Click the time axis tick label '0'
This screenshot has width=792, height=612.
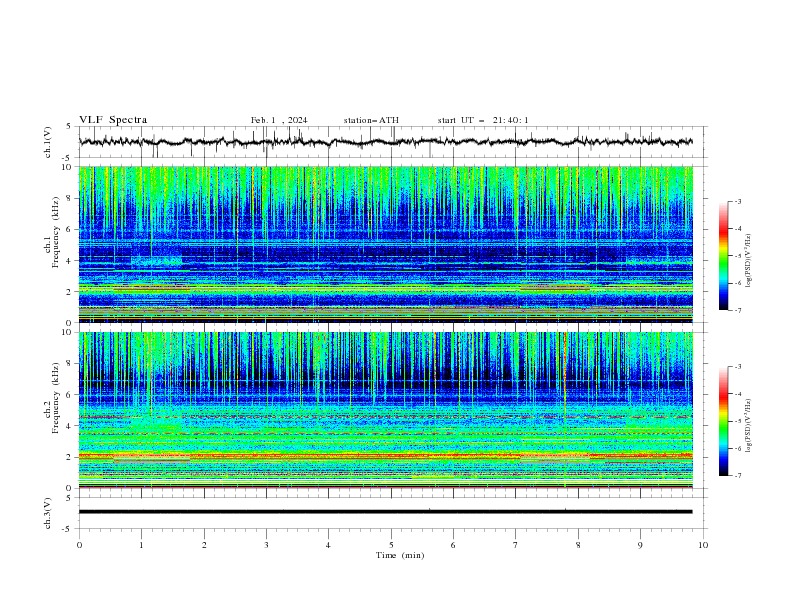(79, 545)
